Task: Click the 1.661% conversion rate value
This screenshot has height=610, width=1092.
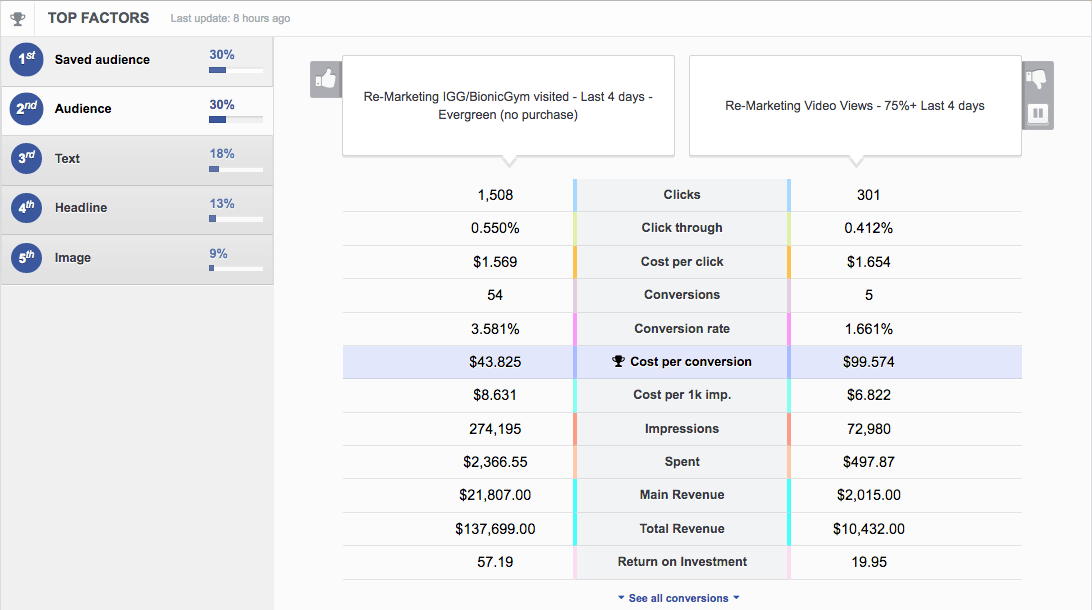Action: tap(868, 329)
